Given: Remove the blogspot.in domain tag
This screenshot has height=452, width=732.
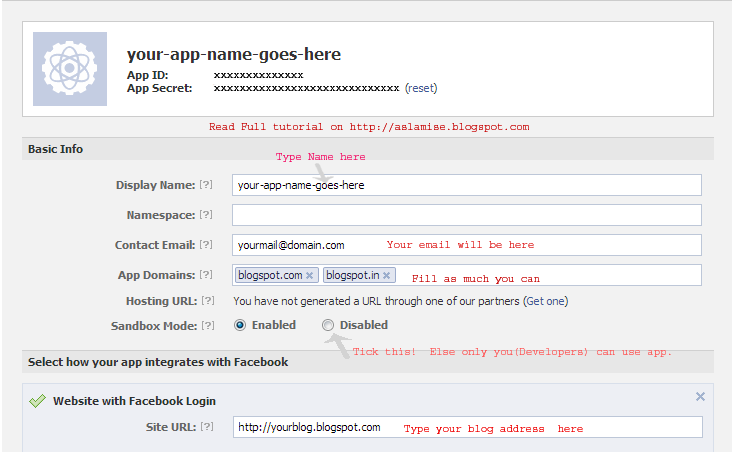Looking at the screenshot, I should click(387, 275).
